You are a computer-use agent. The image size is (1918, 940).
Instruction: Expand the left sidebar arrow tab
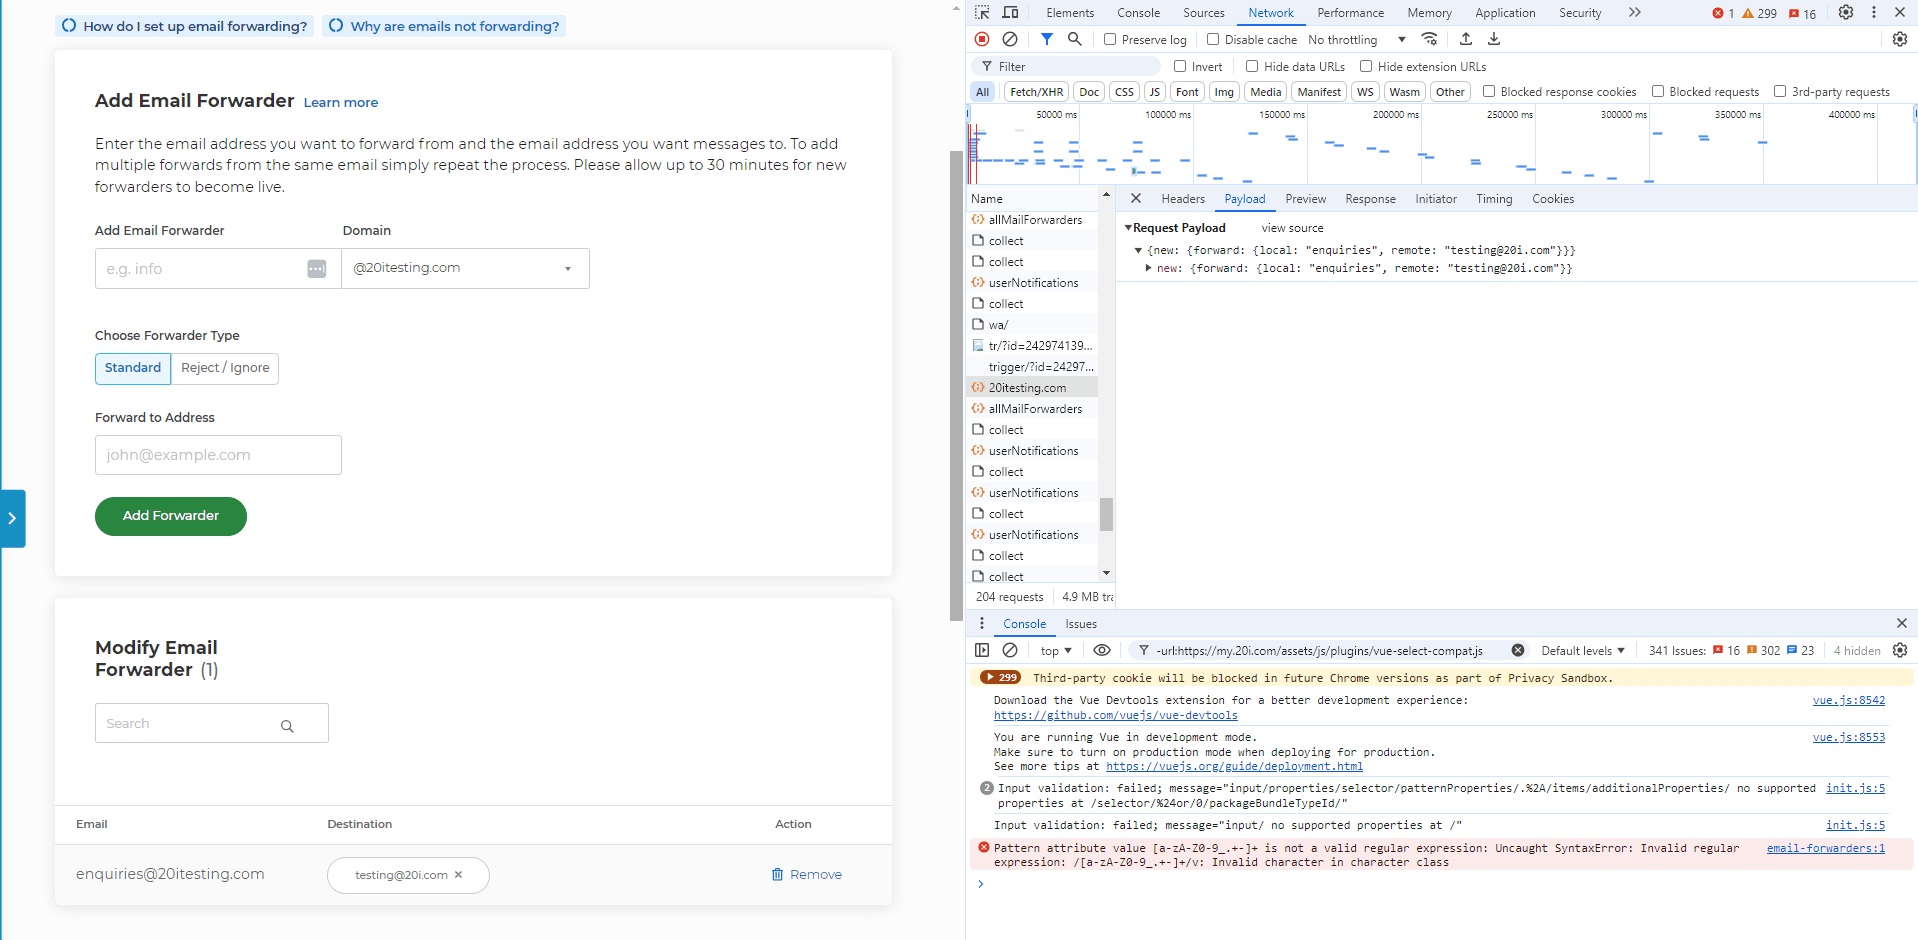click(x=12, y=518)
